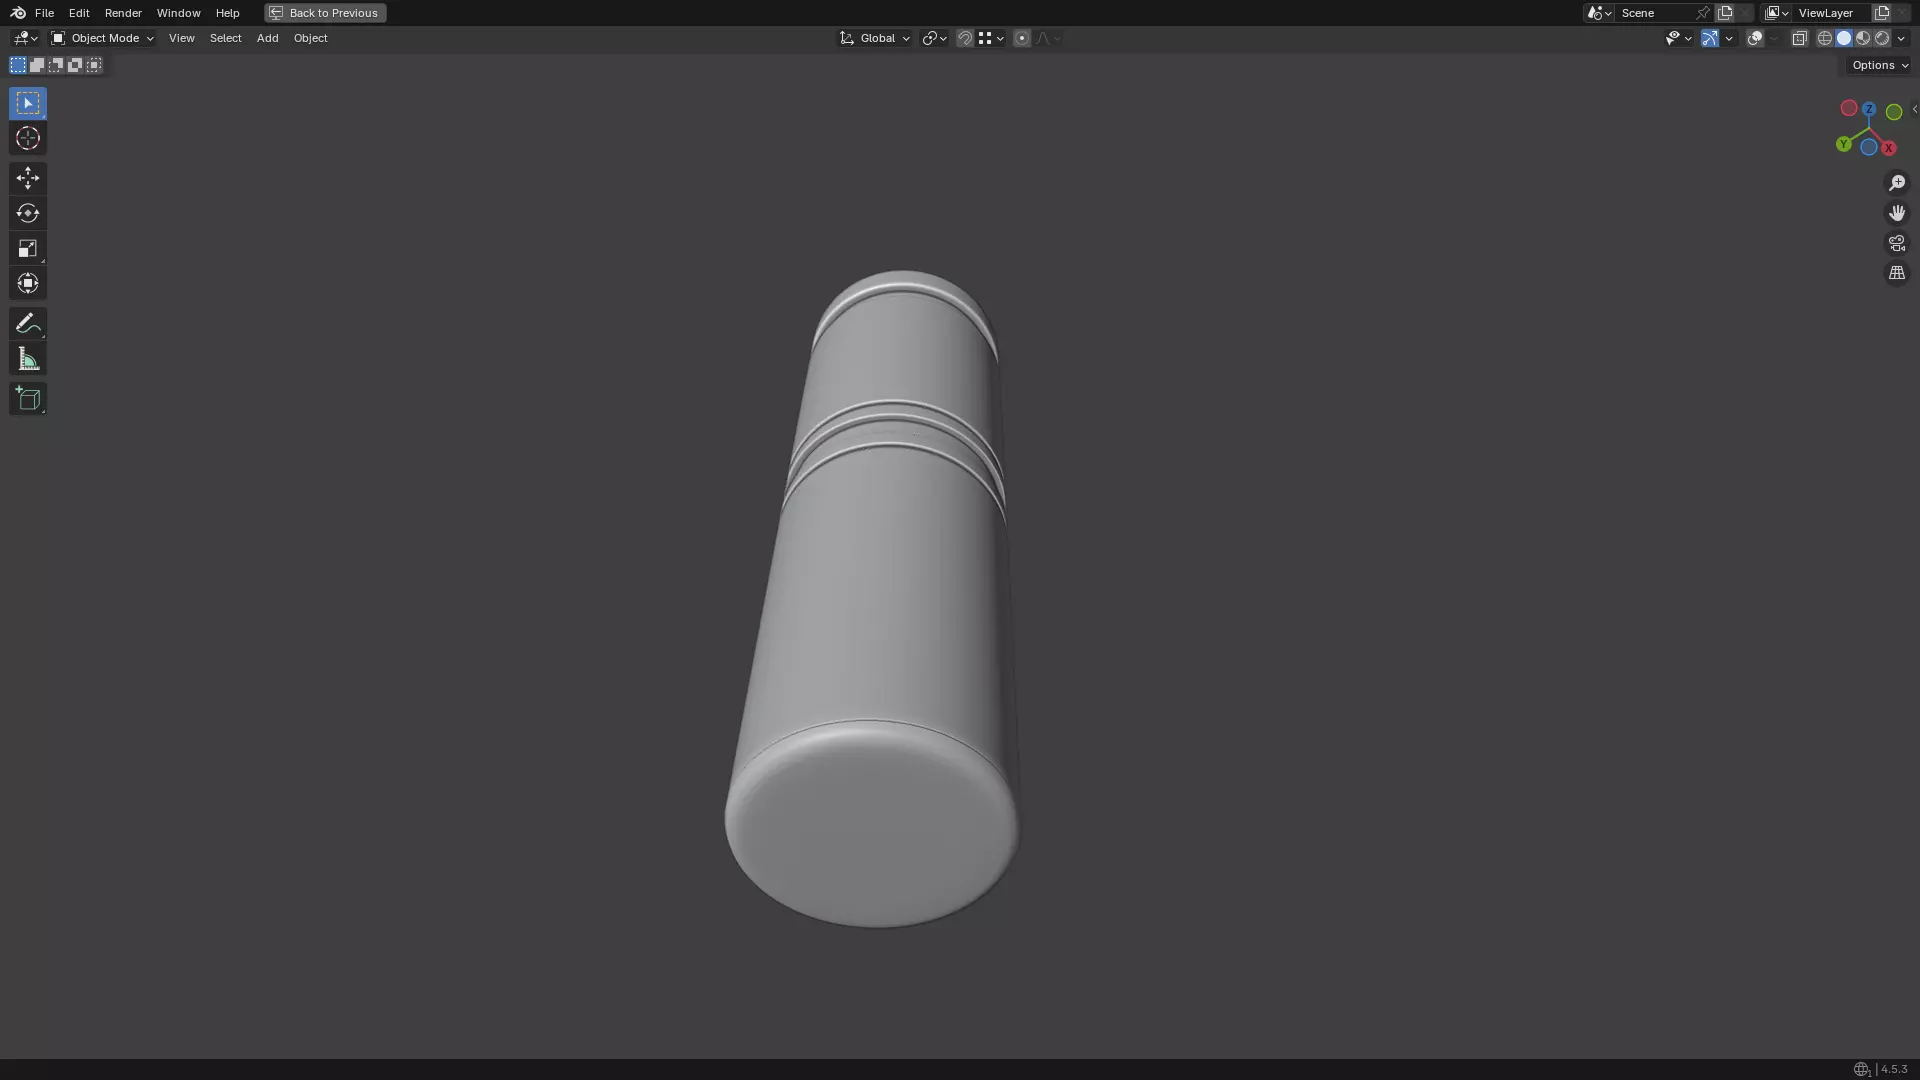The image size is (1920, 1080).
Task: Click the pin scene icon
Action: 1703,13
